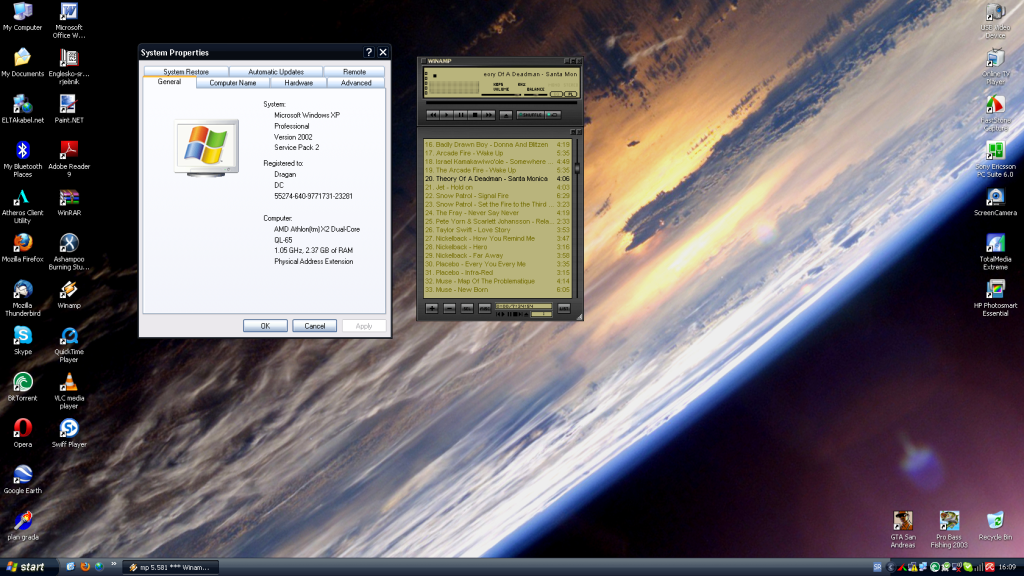Click the Winamp eject open-file button
The height and width of the screenshot is (576, 1024).
pos(505,115)
